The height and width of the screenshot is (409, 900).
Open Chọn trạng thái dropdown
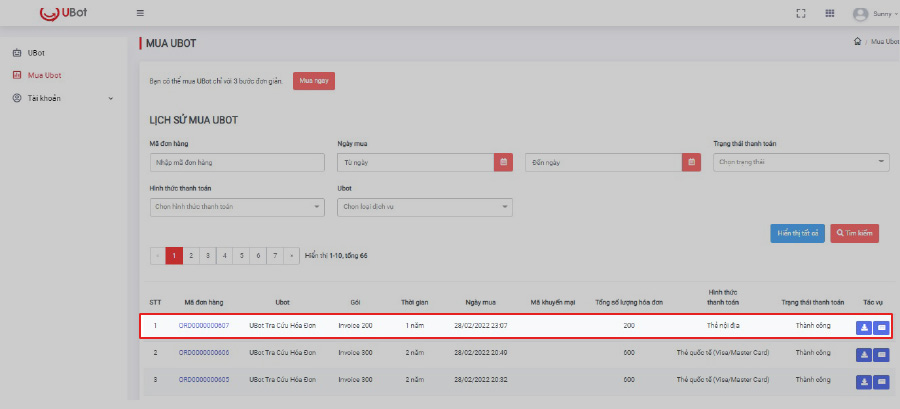click(801, 162)
